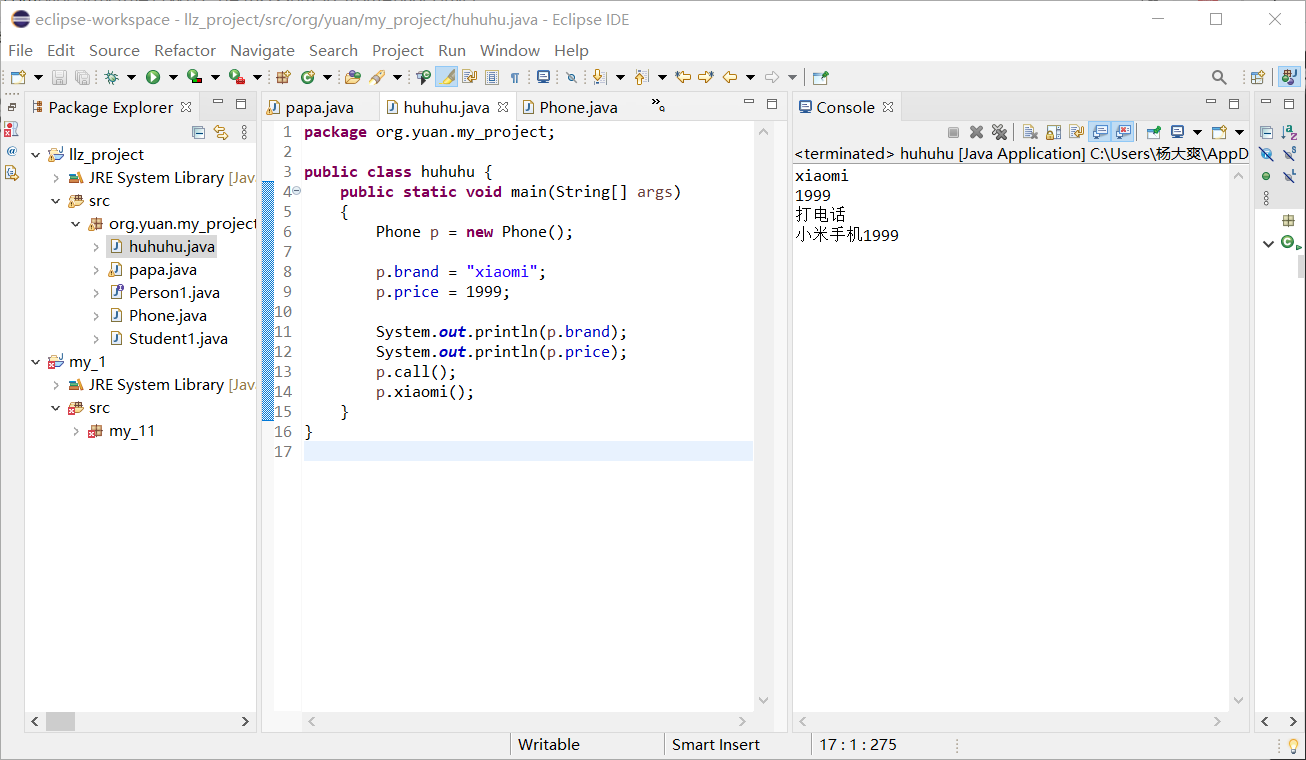The image size is (1306, 760).
Task: Click Collapse All in Package Explorer
Action: point(198,132)
